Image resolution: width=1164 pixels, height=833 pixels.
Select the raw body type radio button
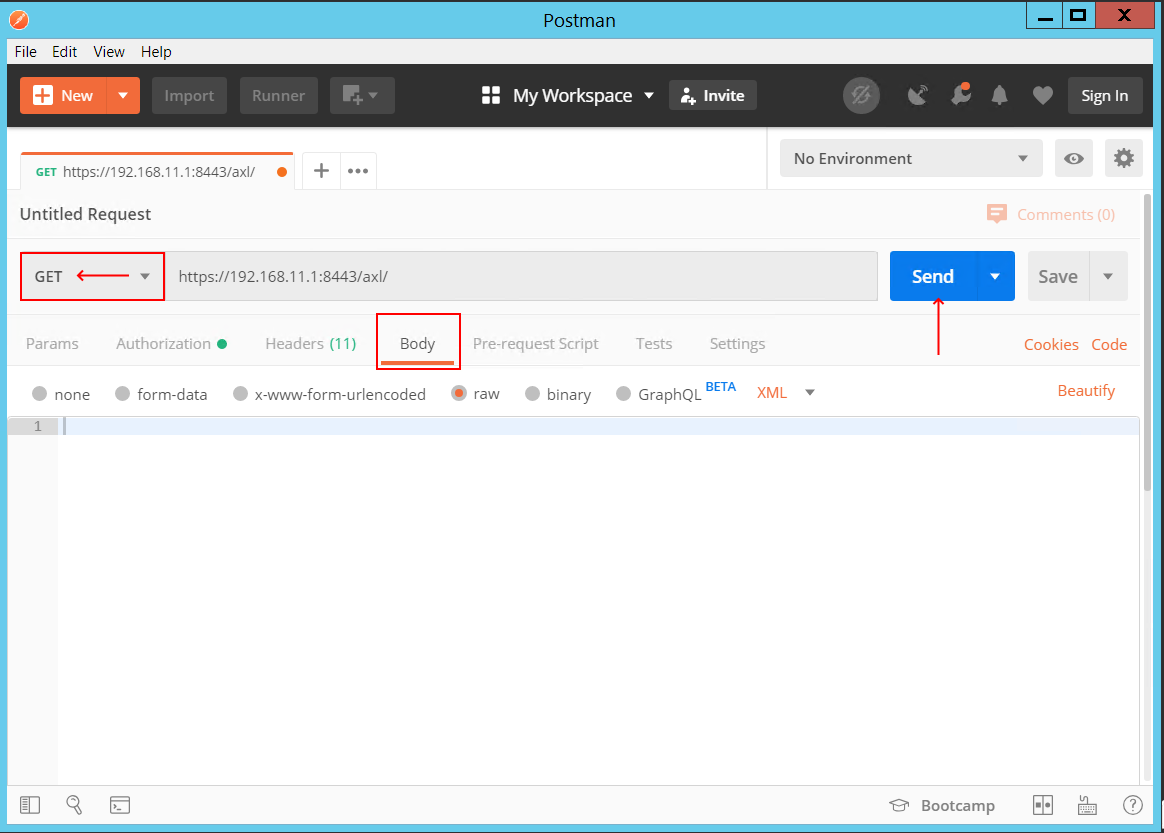pos(458,393)
